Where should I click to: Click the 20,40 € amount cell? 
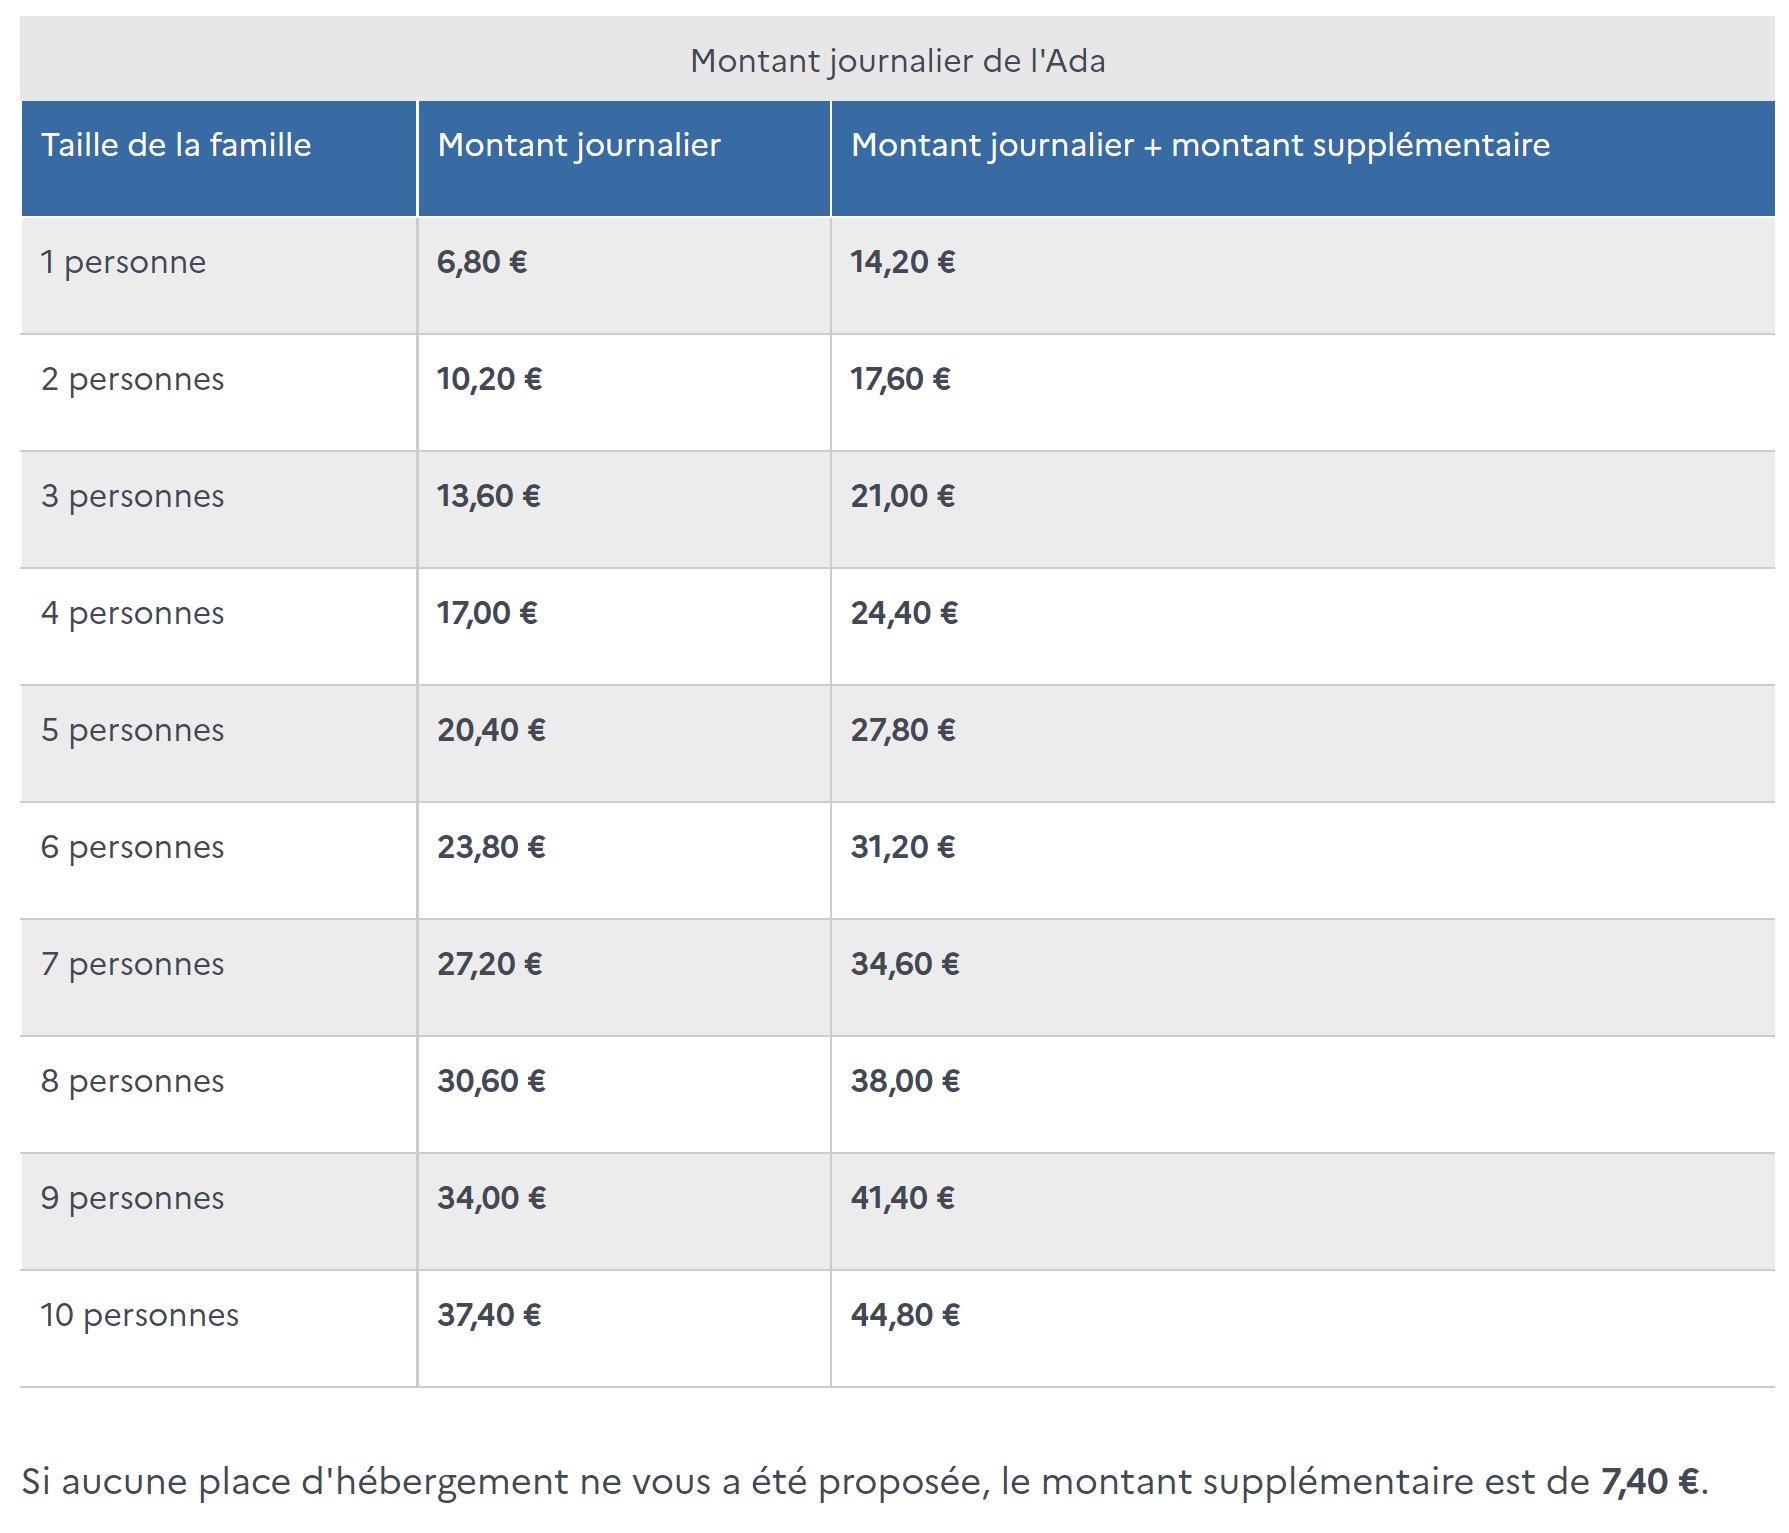[491, 730]
